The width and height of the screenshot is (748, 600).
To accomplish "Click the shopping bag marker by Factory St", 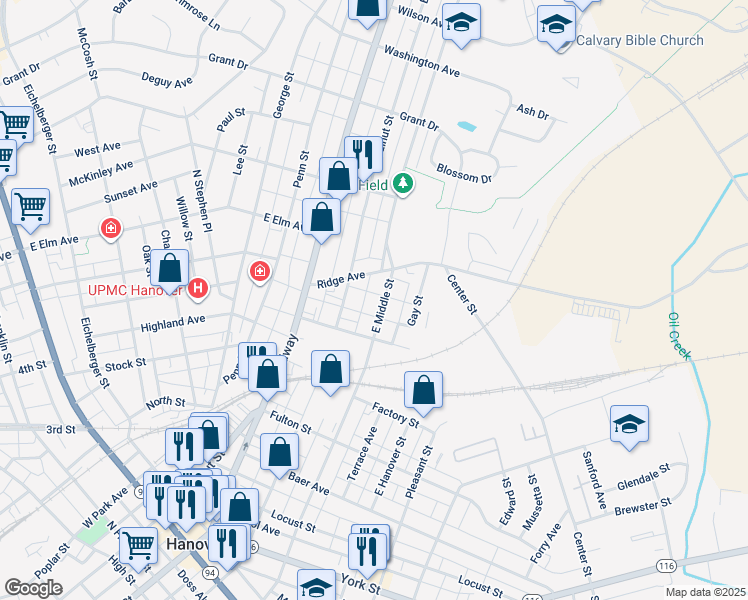I will click(424, 390).
